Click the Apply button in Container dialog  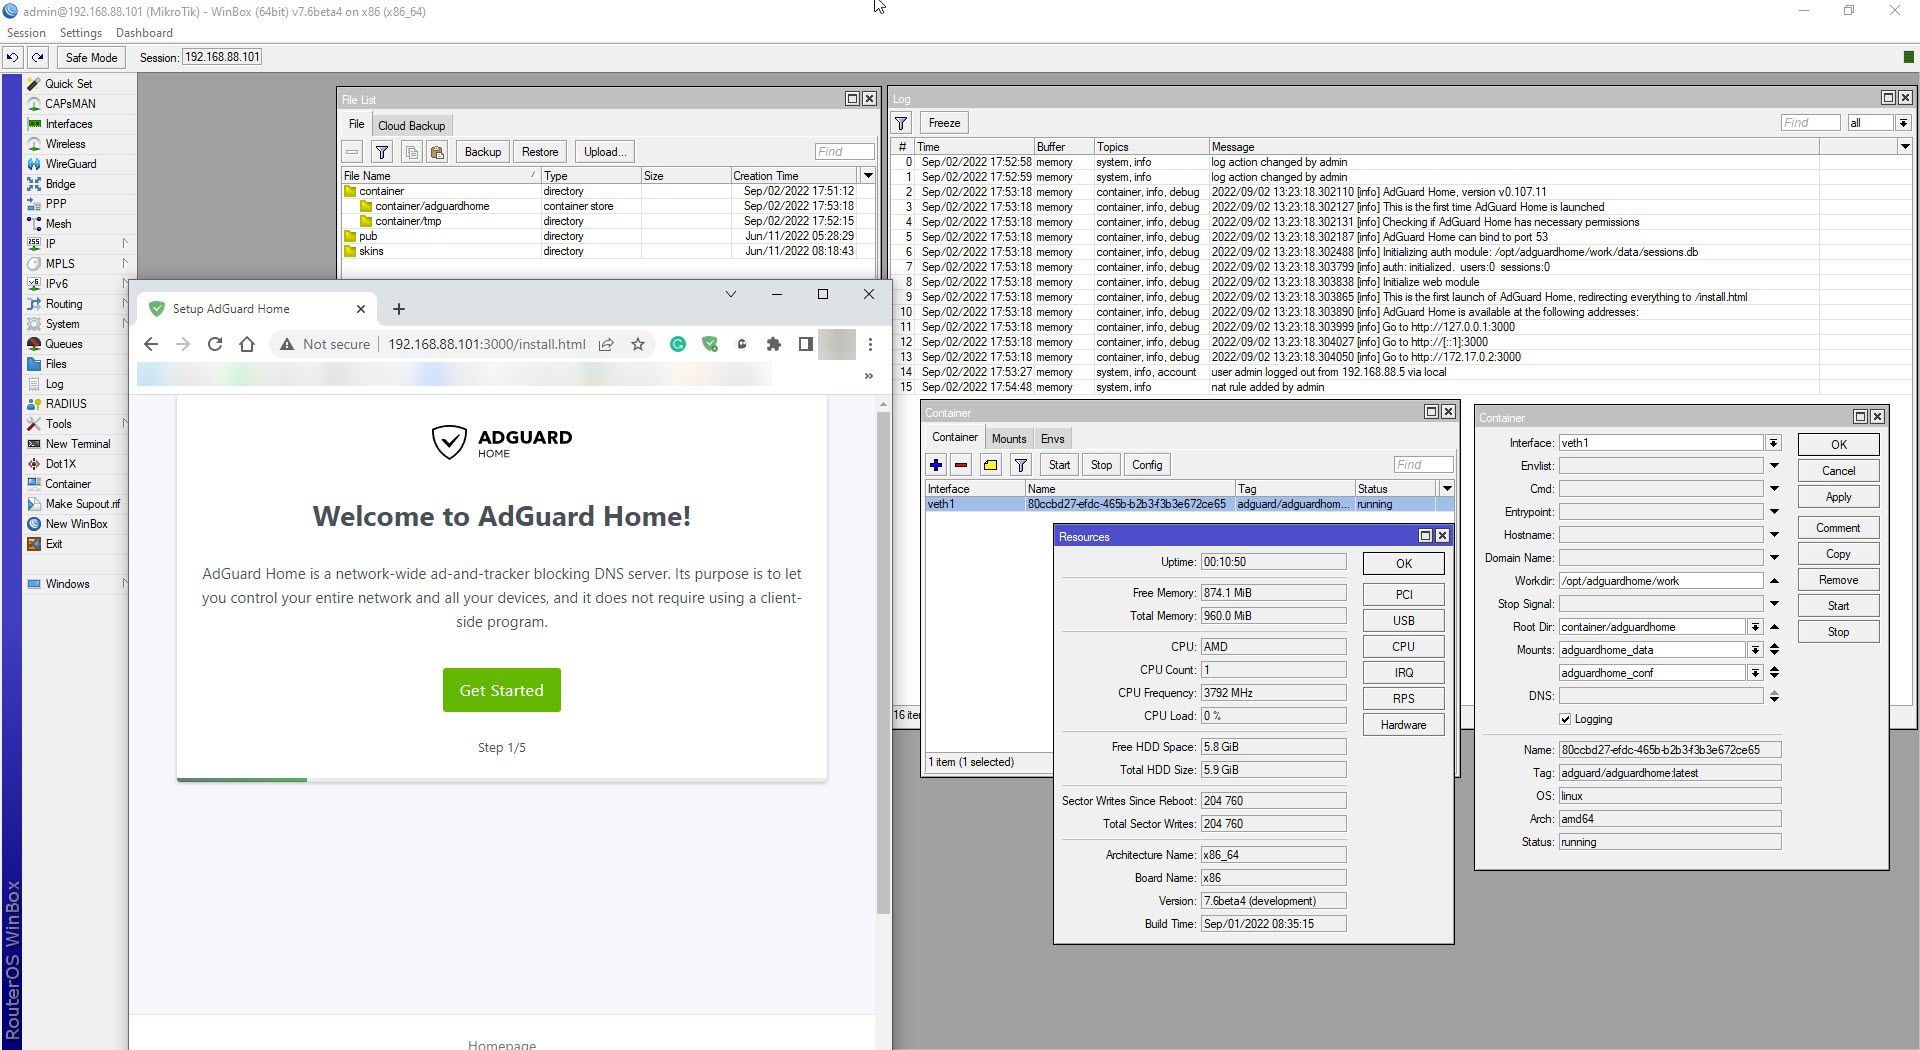click(x=1838, y=497)
